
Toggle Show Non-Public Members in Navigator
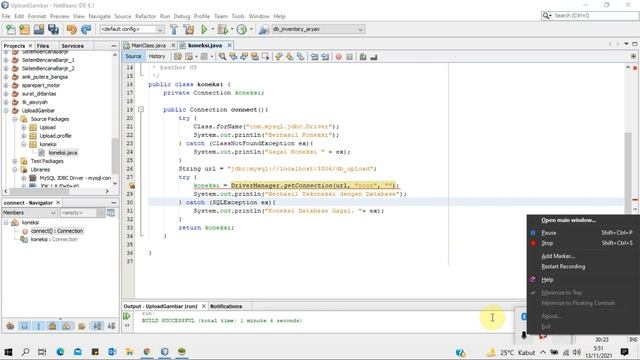(52, 326)
